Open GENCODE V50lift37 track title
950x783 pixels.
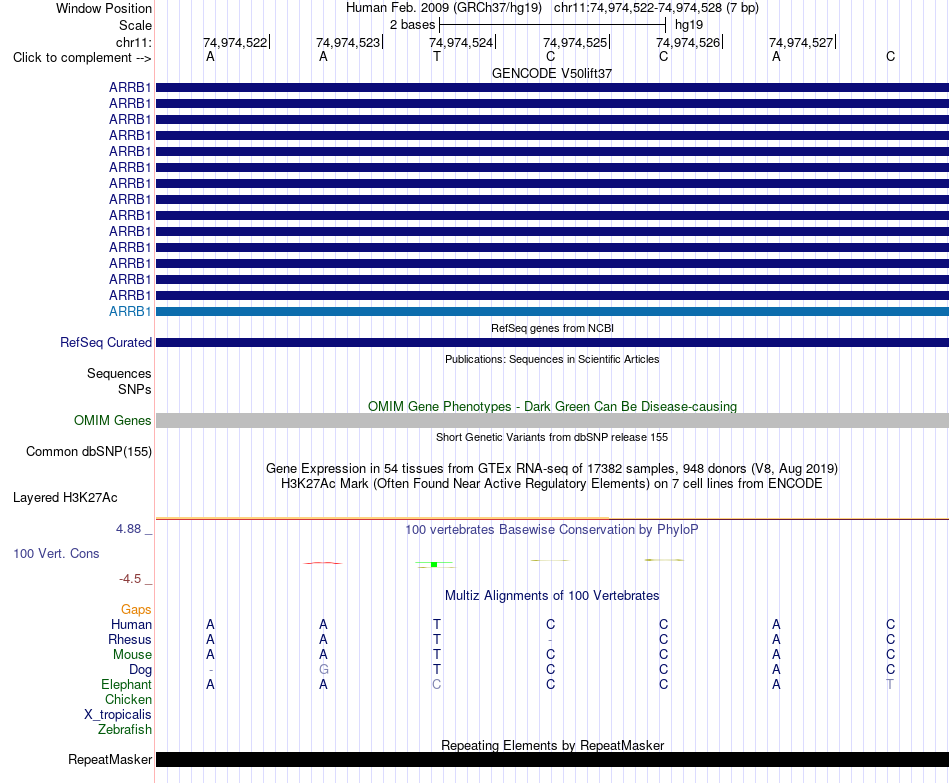(552, 73)
